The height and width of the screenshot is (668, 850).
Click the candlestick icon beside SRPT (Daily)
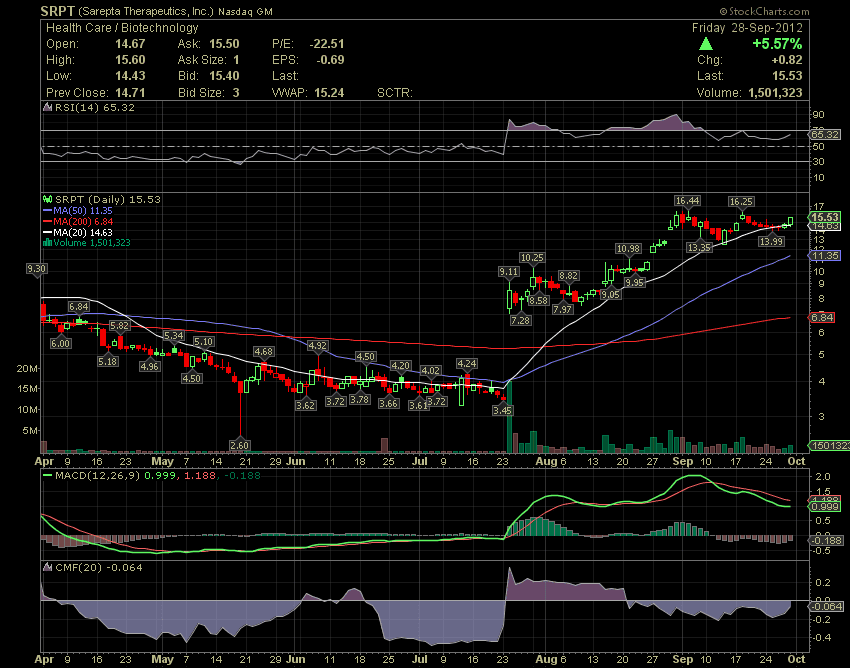tap(48, 200)
